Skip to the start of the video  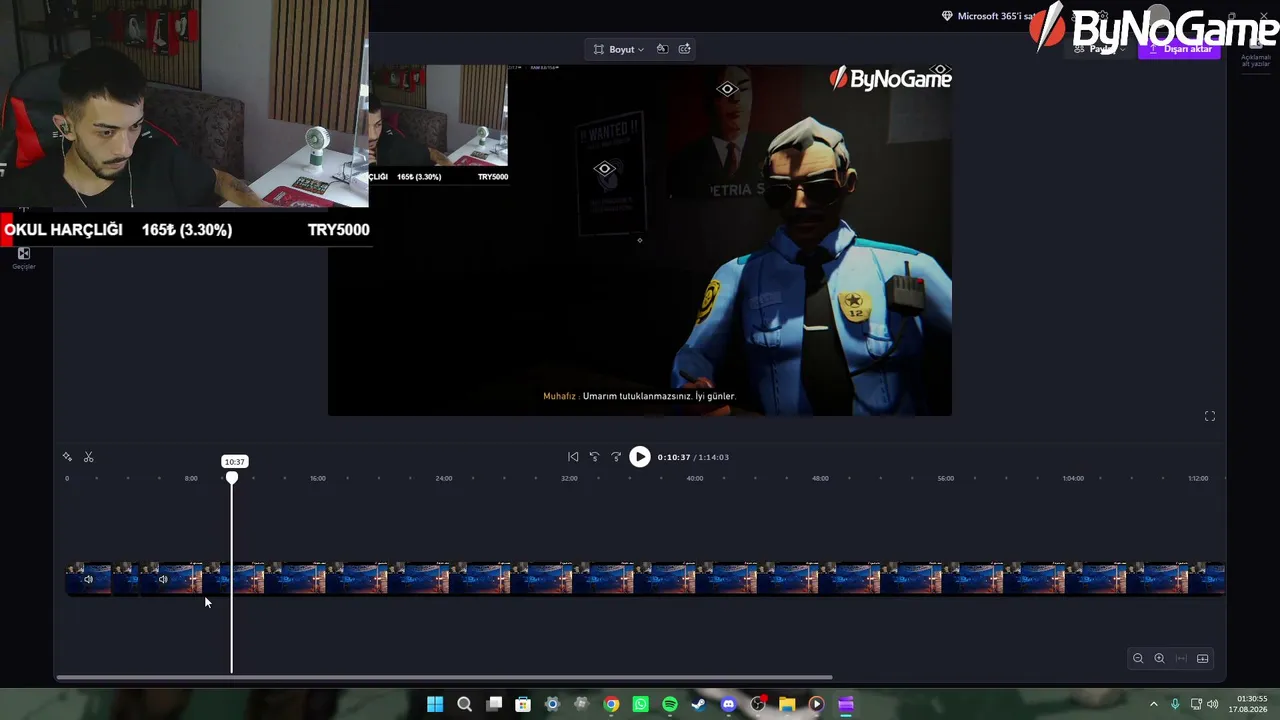click(x=573, y=457)
